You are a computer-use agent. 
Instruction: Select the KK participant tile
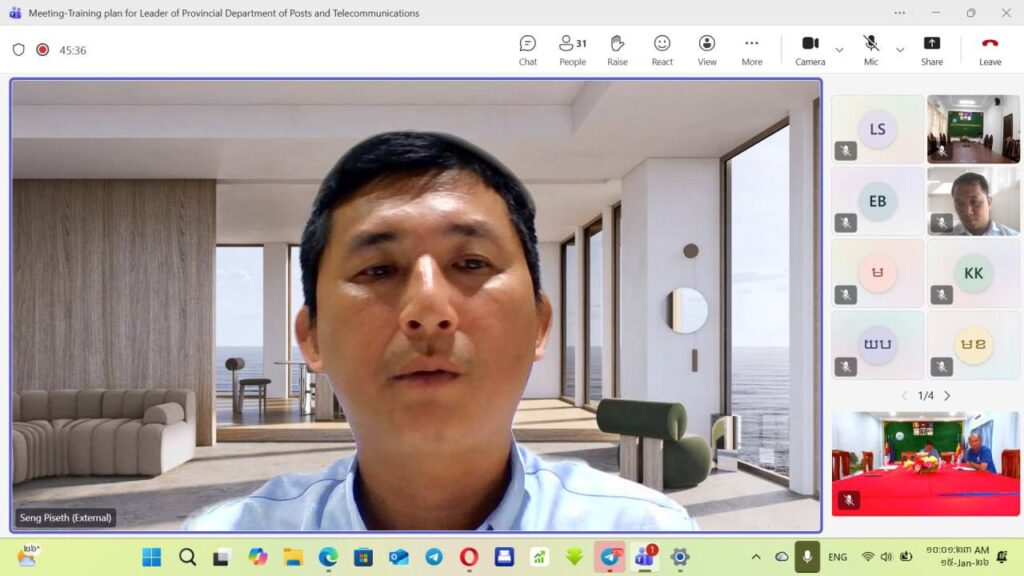coord(973,273)
